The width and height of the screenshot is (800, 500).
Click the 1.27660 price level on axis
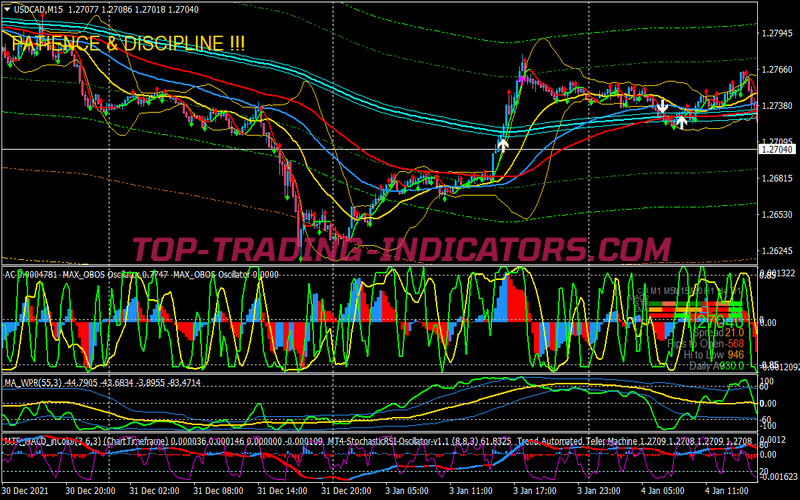(x=777, y=69)
